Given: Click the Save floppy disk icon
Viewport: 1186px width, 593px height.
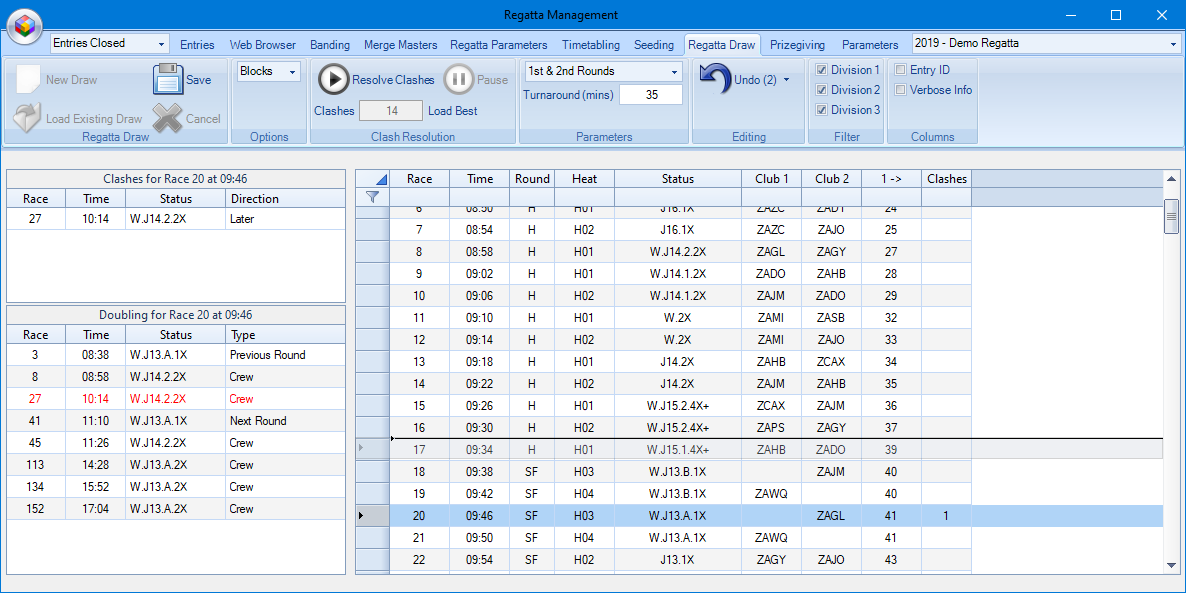Looking at the screenshot, I should point(167,79).
